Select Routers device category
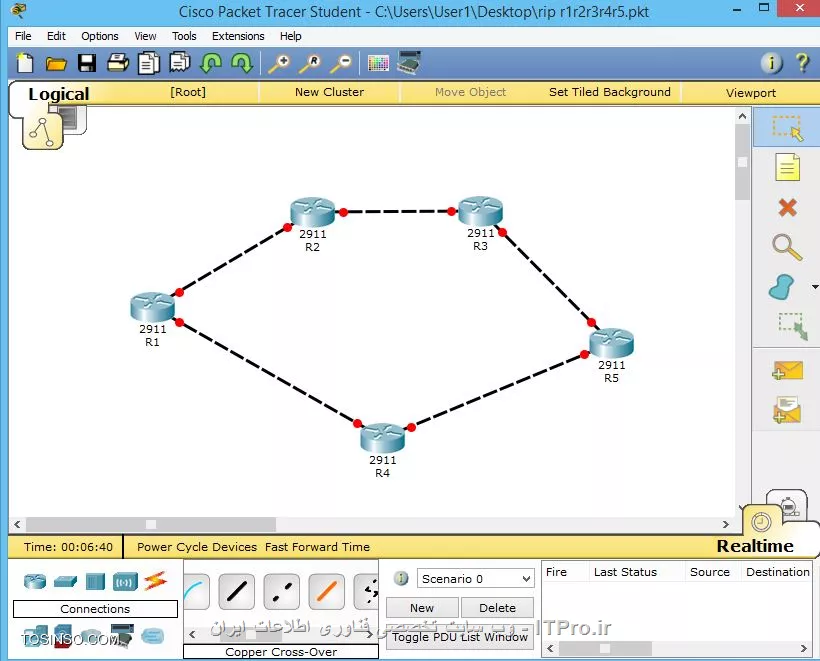This screenshot has height=661, width=820. pos(35,581)
